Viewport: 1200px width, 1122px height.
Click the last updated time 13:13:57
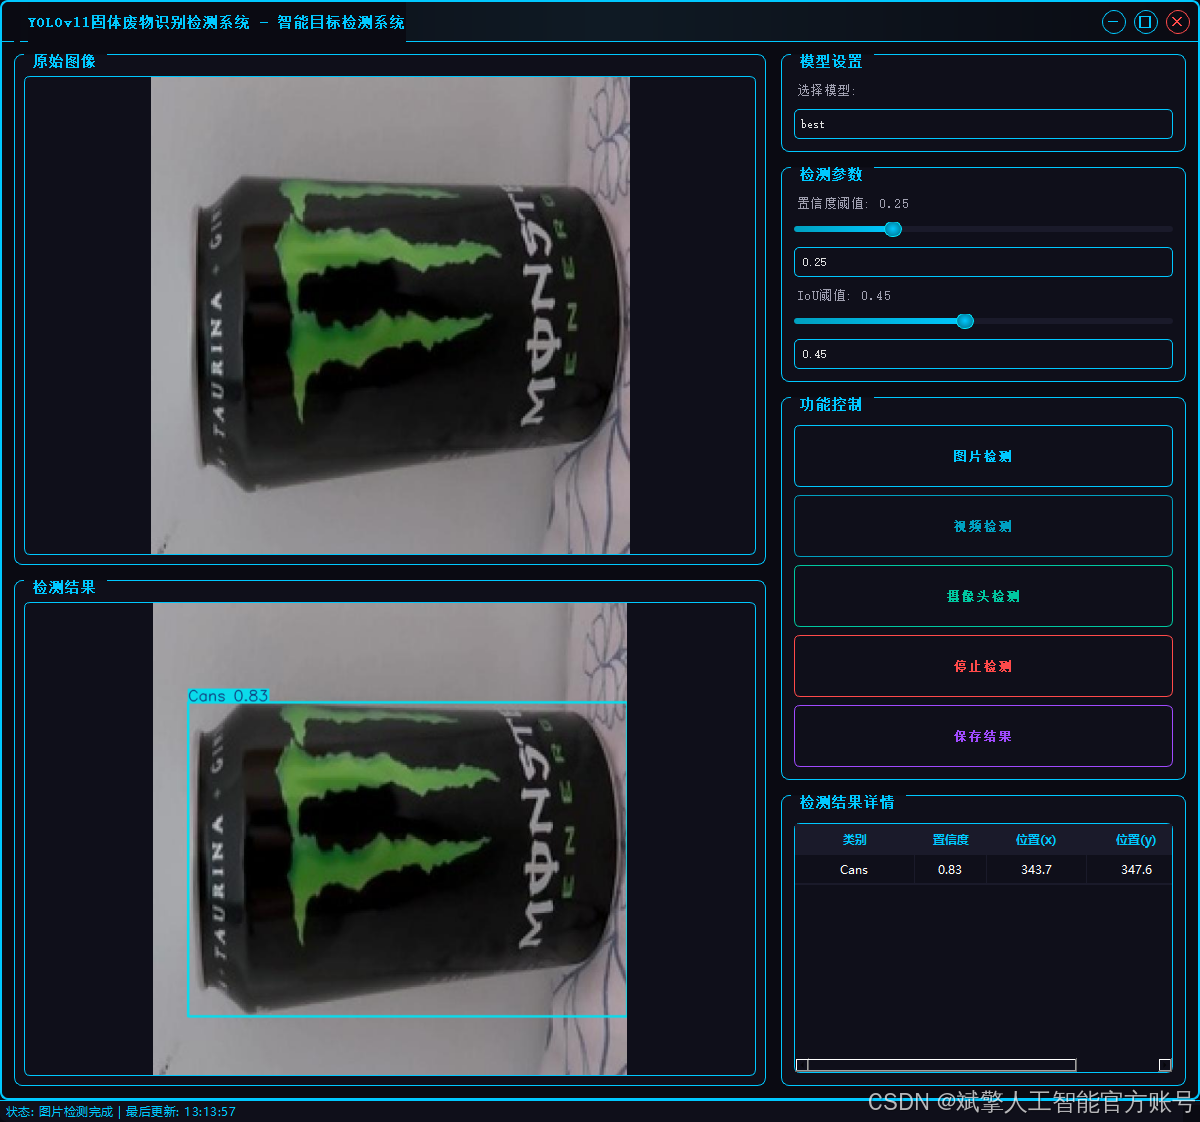210,1112
